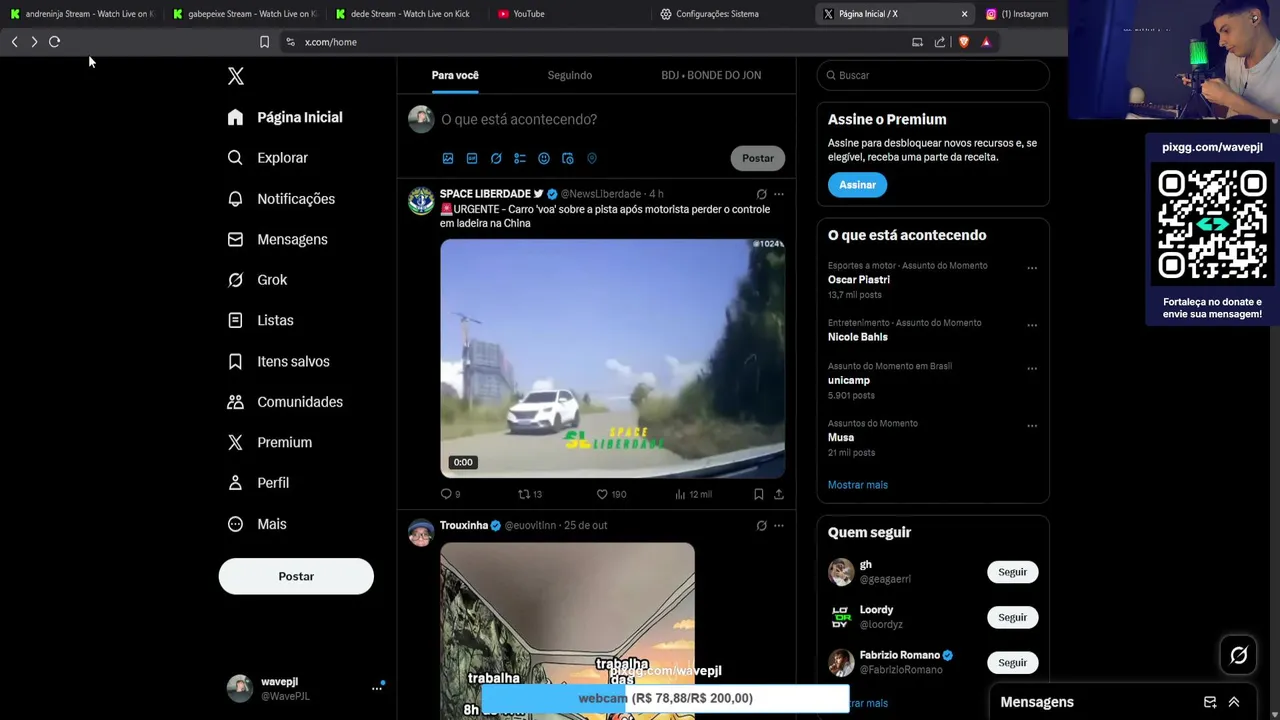1280x720 pixels.
Task: Open emoji picker in composer
Action: click(544, 158)
